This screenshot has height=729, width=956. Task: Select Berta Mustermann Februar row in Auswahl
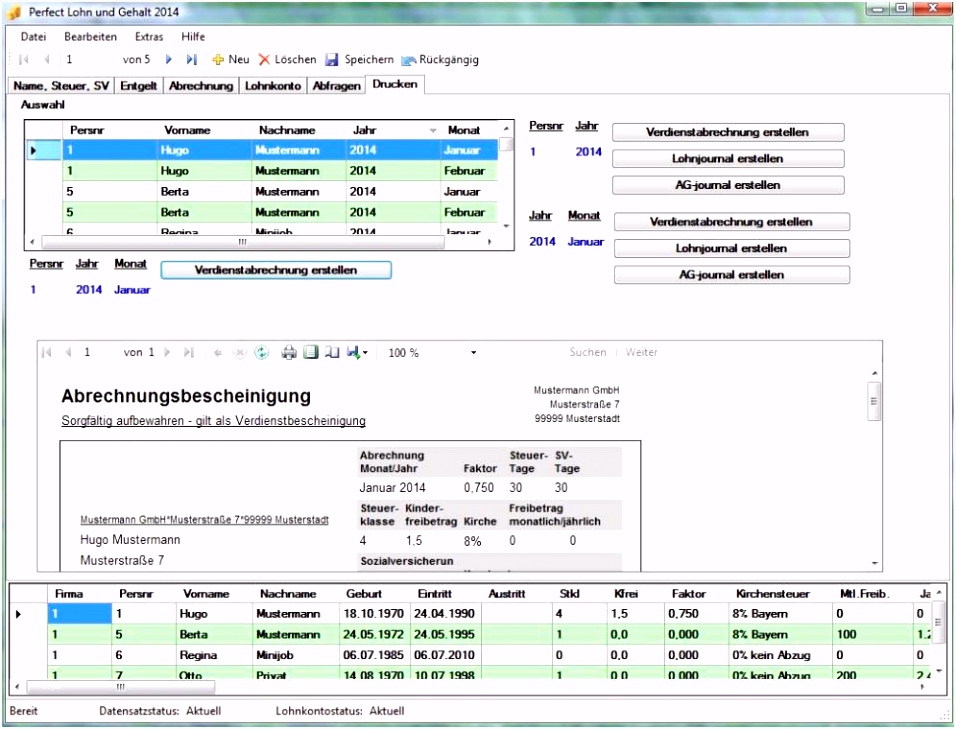[x=280, y=213]
